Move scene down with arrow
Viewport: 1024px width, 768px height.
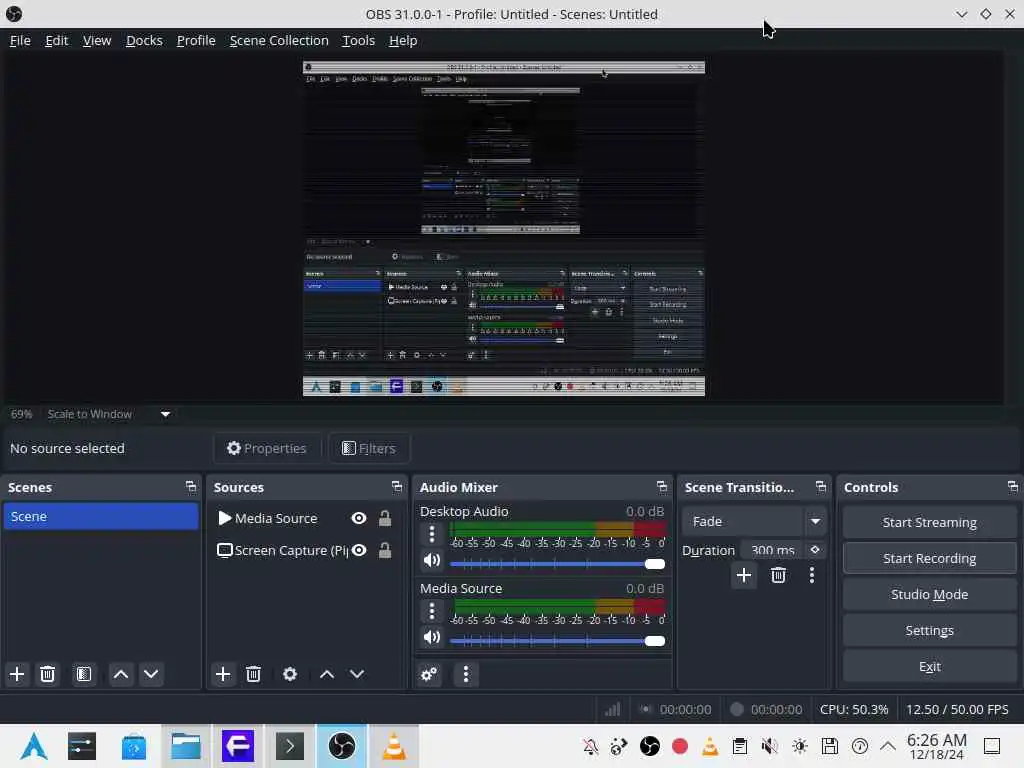(151, 674)
